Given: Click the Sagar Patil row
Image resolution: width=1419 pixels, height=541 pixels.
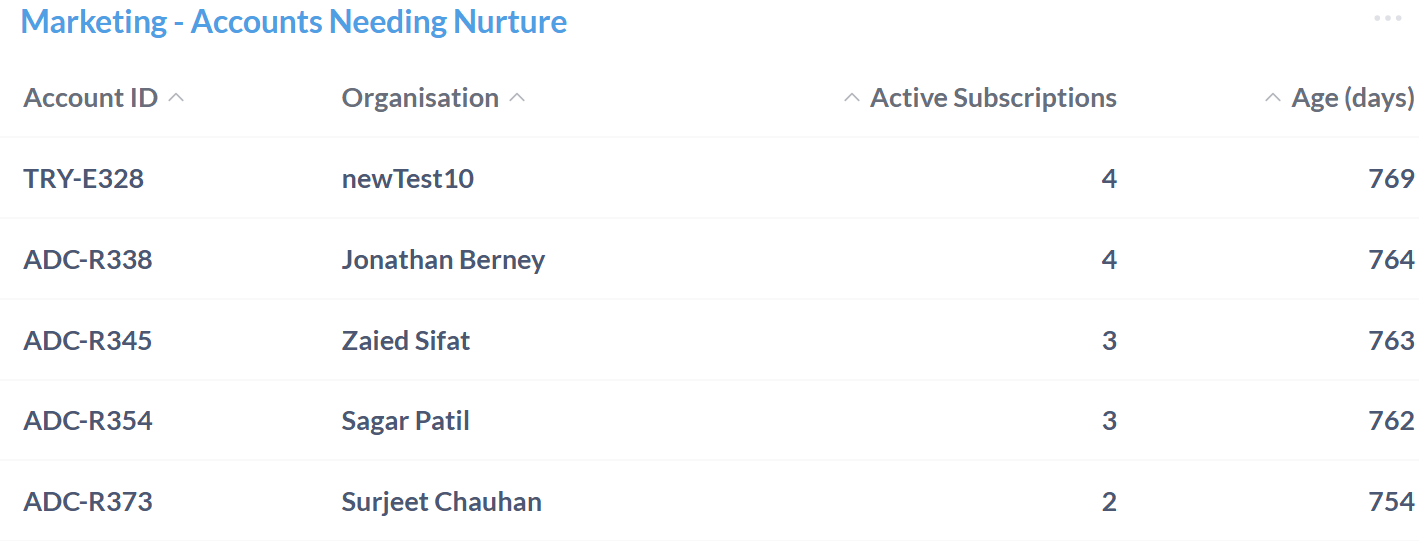Looking at the screenshot, I should [x=406, y=421].
